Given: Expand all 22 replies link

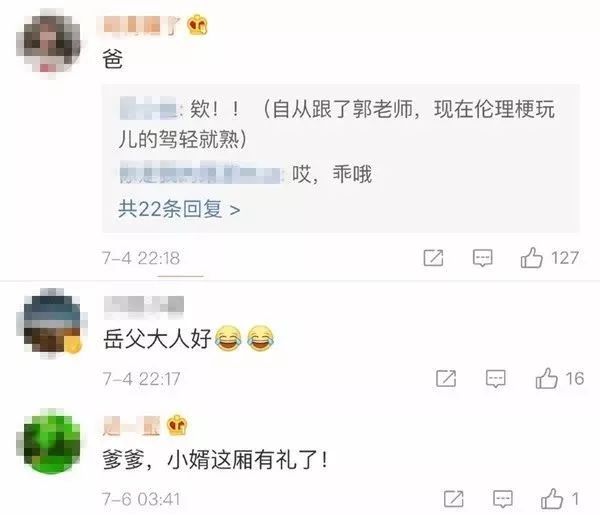Looking at the screenshot, I should coord(179,209).
